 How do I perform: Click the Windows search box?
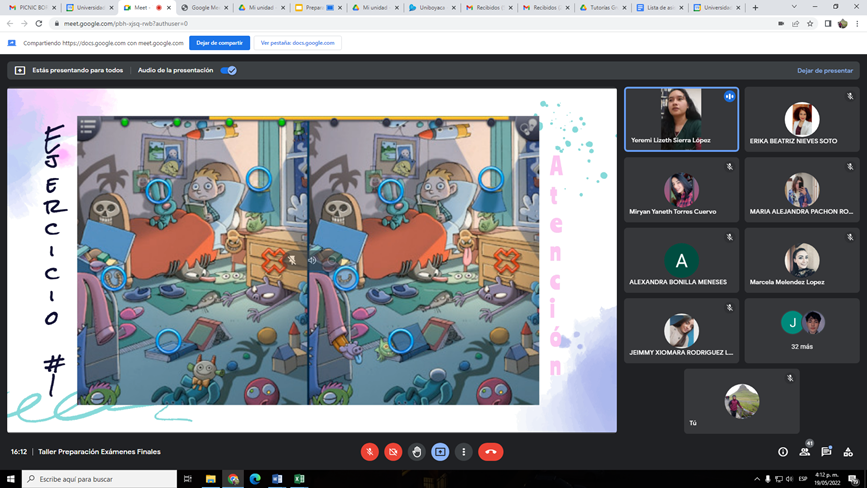(100, 479)
